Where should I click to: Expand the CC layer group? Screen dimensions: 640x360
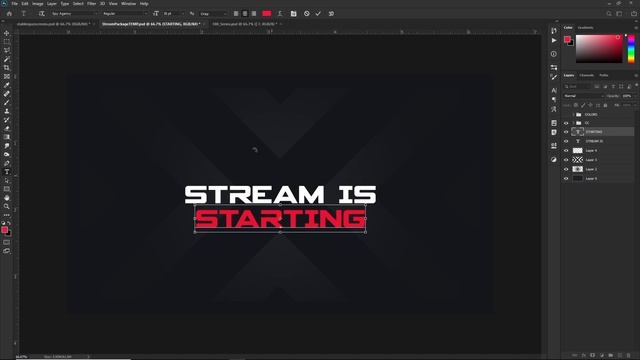(x=573, y=123)
